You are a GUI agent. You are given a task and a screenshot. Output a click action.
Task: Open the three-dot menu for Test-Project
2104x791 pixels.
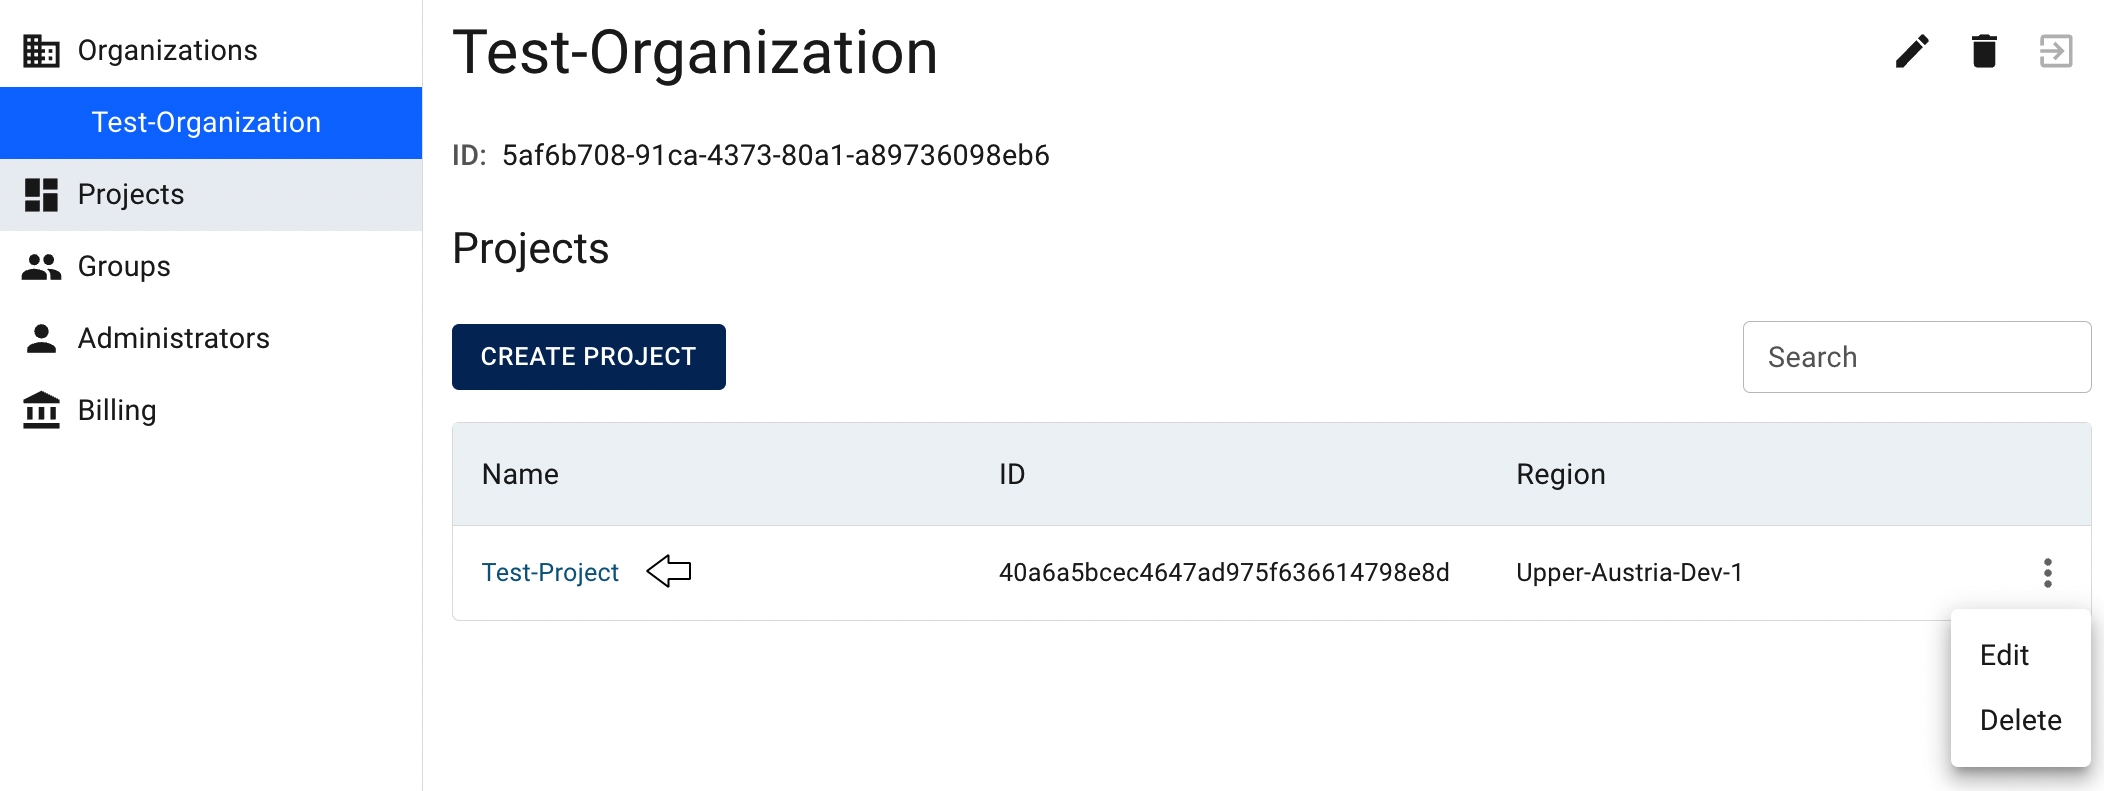pos(2047,573)
